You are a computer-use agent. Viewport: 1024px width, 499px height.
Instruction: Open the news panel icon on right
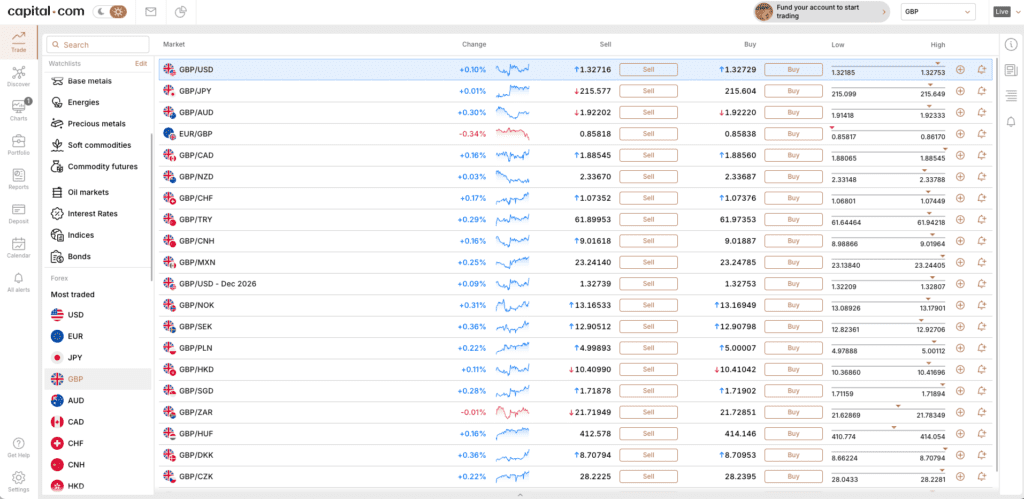coord(1011,70)
